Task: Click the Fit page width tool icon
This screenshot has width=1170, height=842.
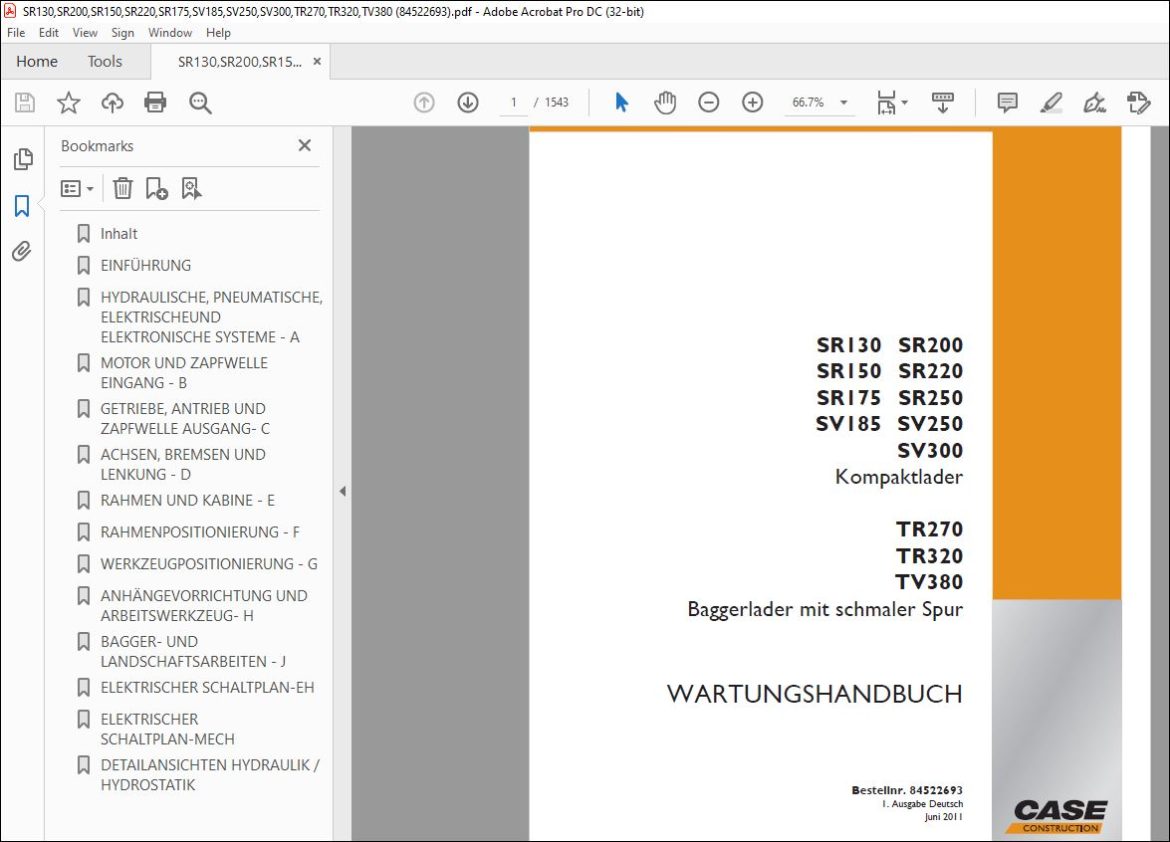Action: pyautogui.click(x=886, y=102)
